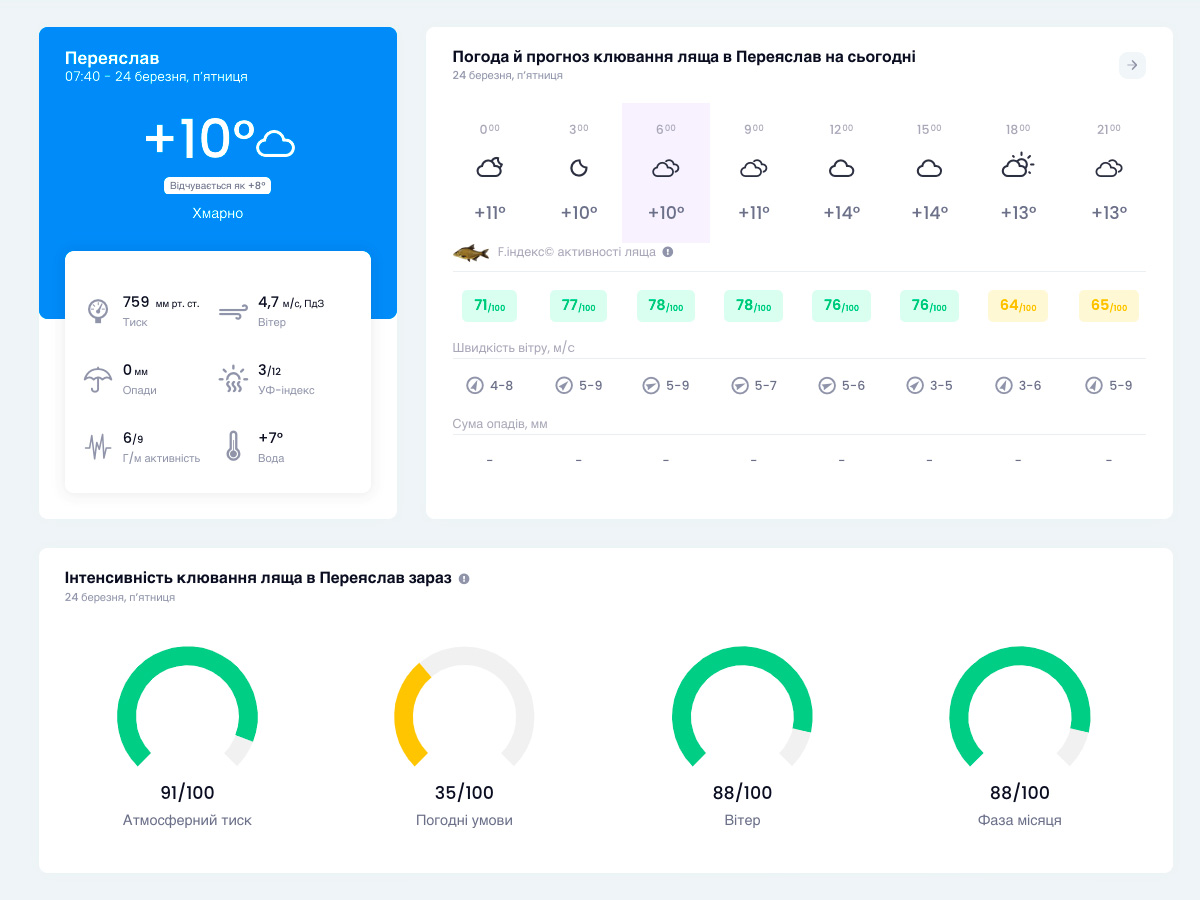Click the 64/100 yellow activity badge
This screenshot has height=900, width=1200.
(1018, 306)
